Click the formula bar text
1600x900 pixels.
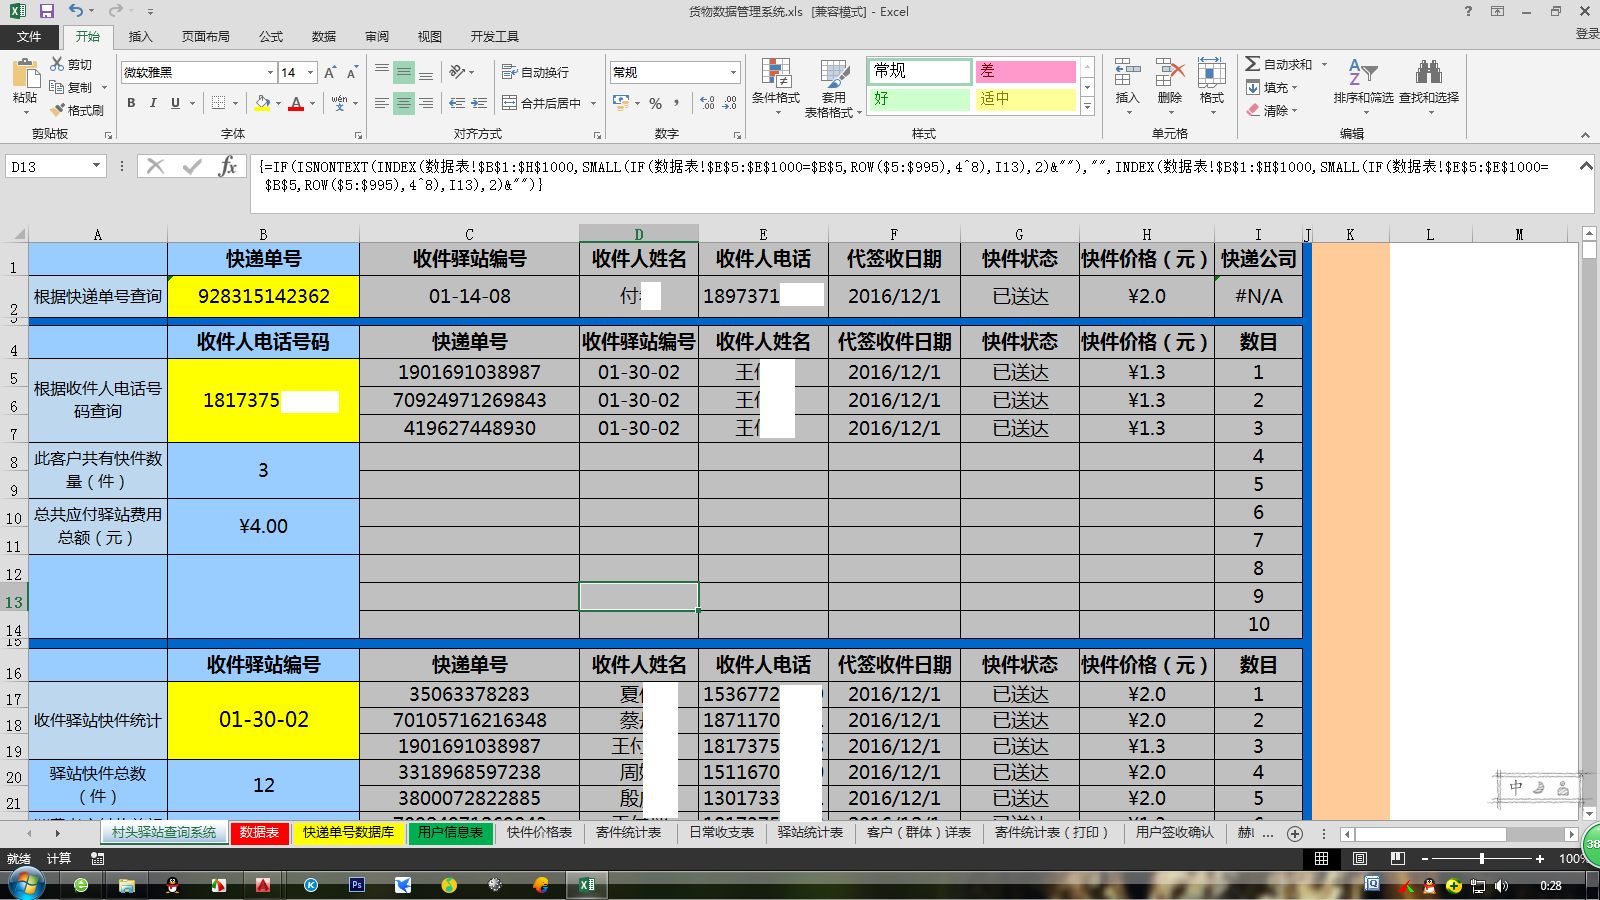pyautogui.click(x=903, y=175)
